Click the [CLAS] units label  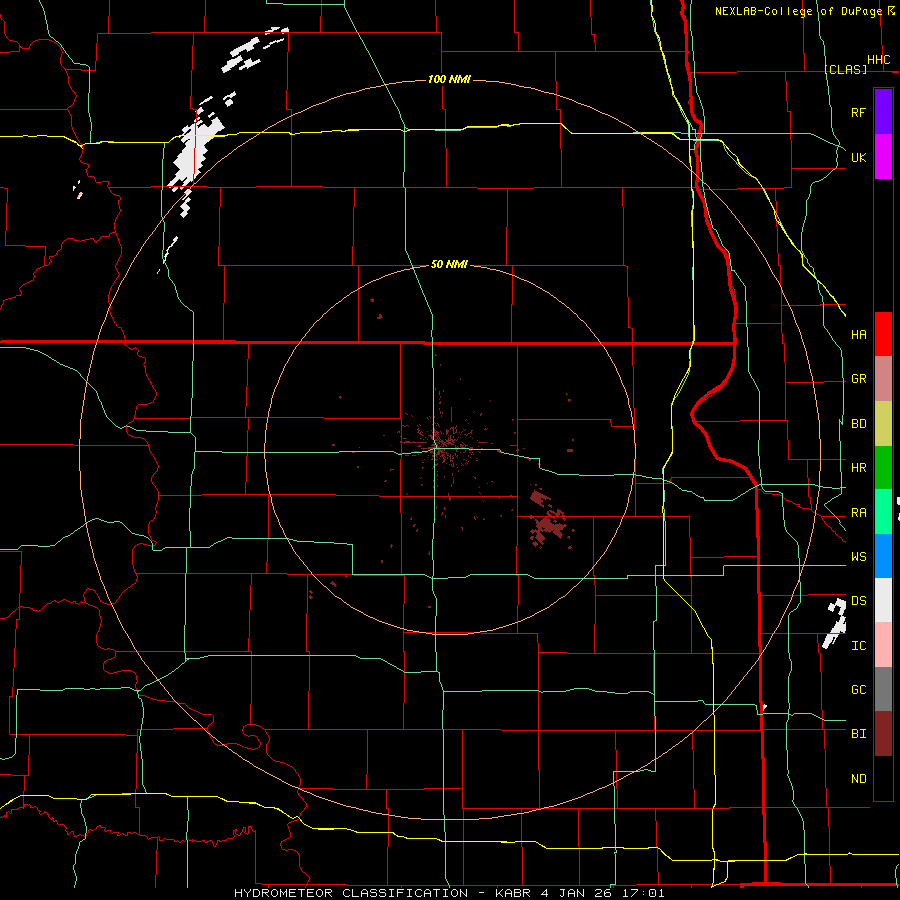tap(845, 69)
